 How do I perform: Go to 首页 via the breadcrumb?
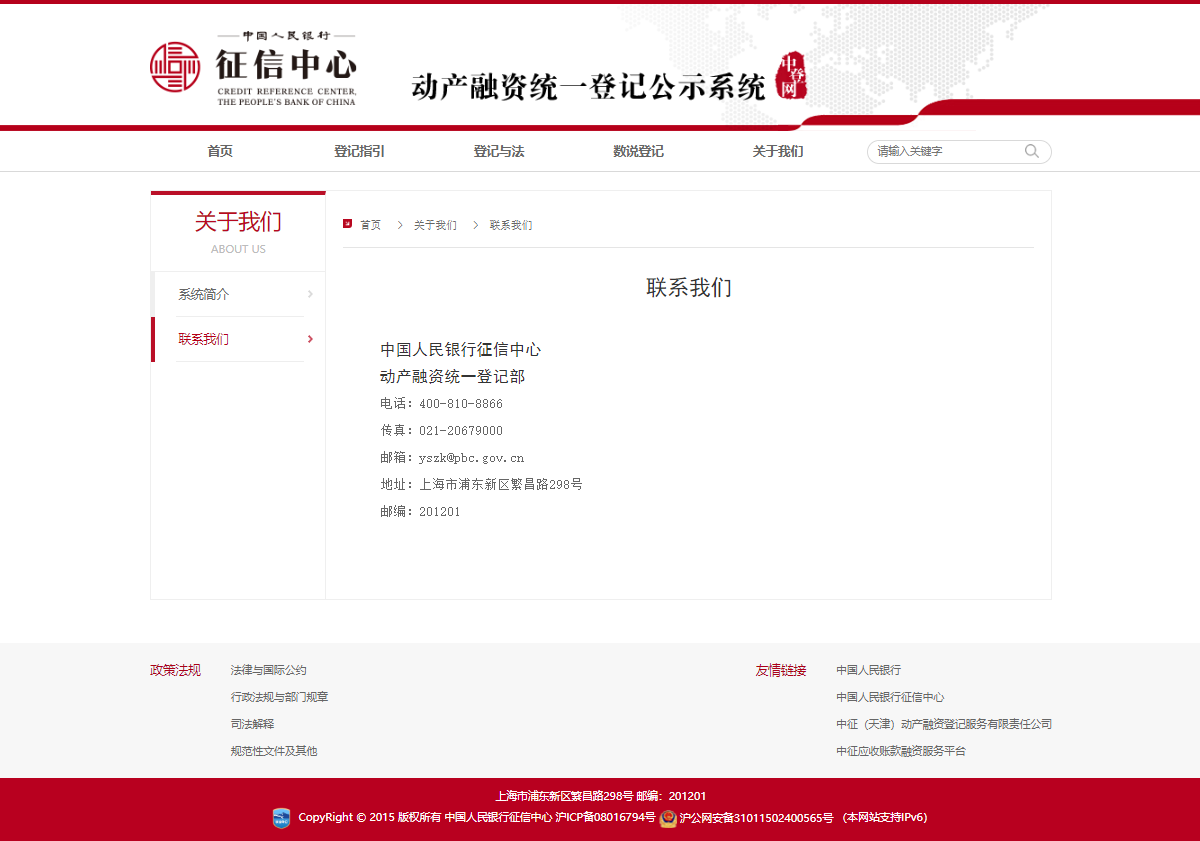click(x=371, y=225)
